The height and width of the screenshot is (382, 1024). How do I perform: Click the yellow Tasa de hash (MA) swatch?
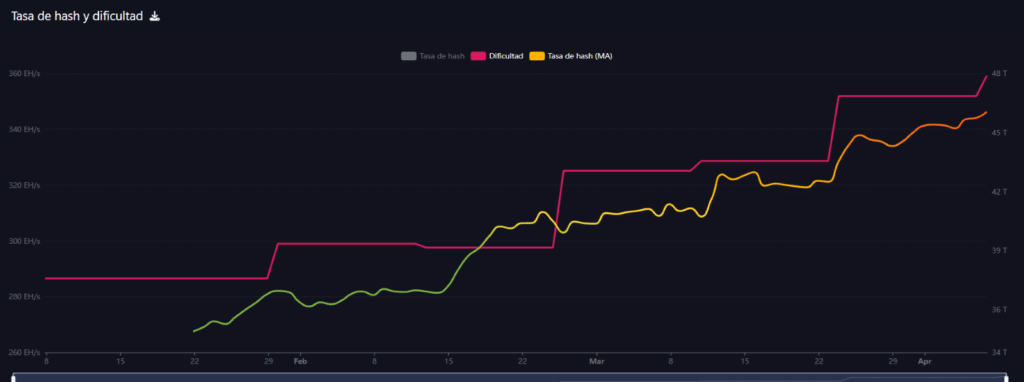point(537,56)
